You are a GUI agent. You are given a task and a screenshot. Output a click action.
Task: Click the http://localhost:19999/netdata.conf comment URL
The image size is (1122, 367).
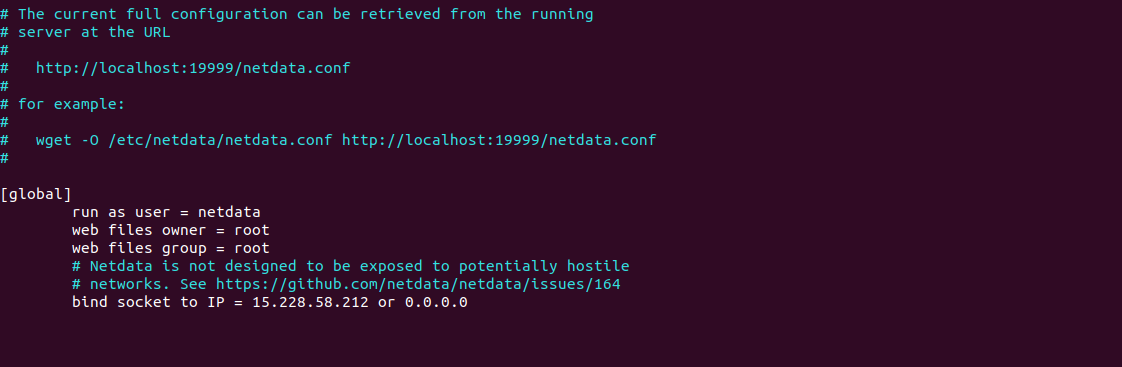pyautogui.click(x=193, y=69)
